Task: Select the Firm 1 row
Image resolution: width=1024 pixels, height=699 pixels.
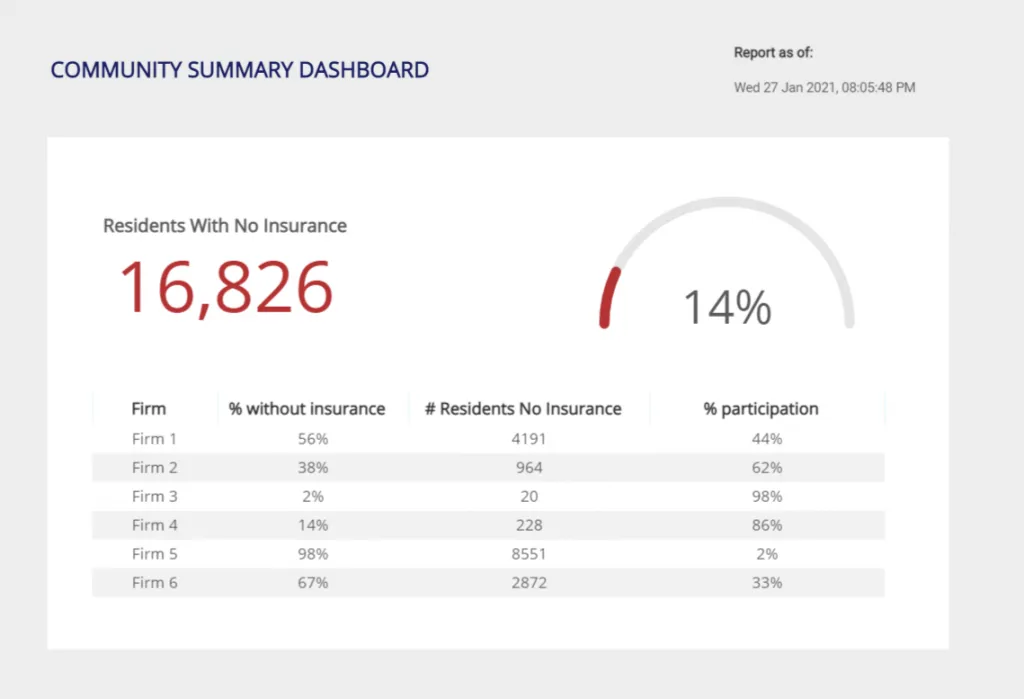Action: 488,439
